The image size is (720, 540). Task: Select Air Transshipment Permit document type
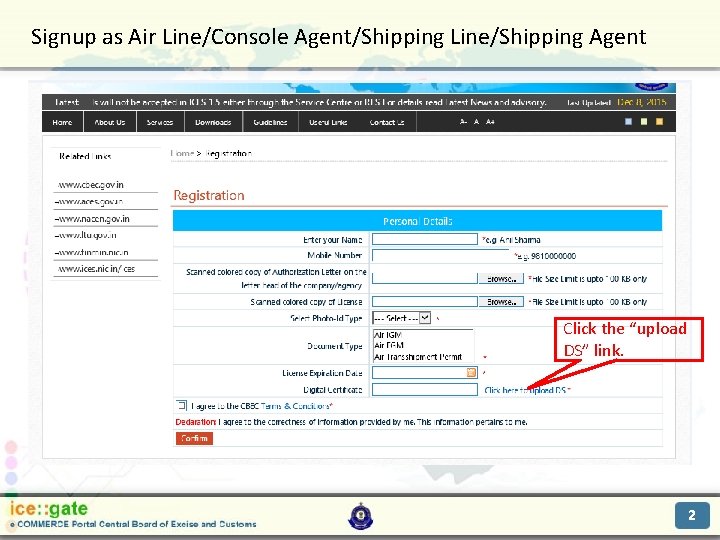tap(418, 357)
